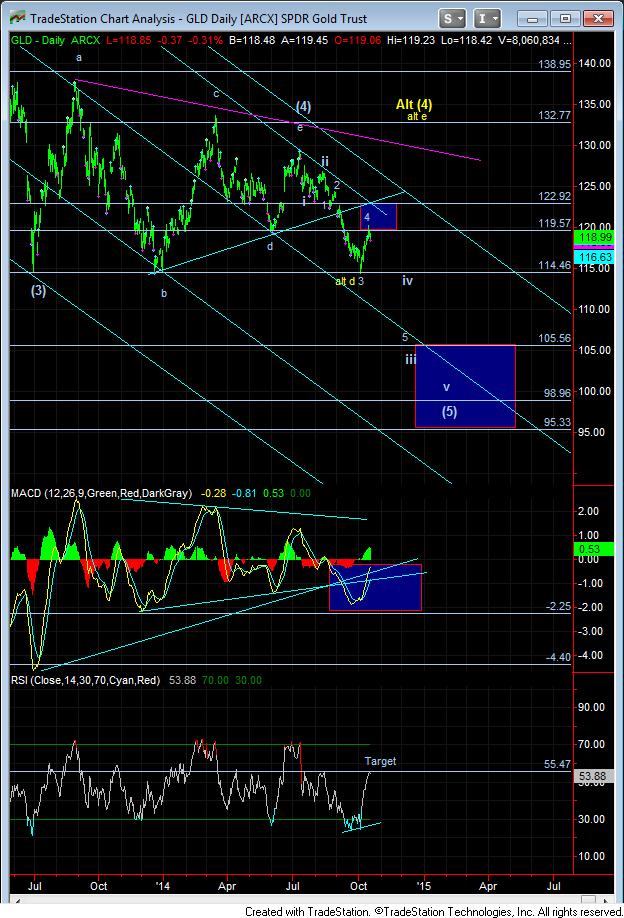Screen dimensions: 624x918
Task: Click the ask value 'A=119.45'
Action: coord(304,40)
